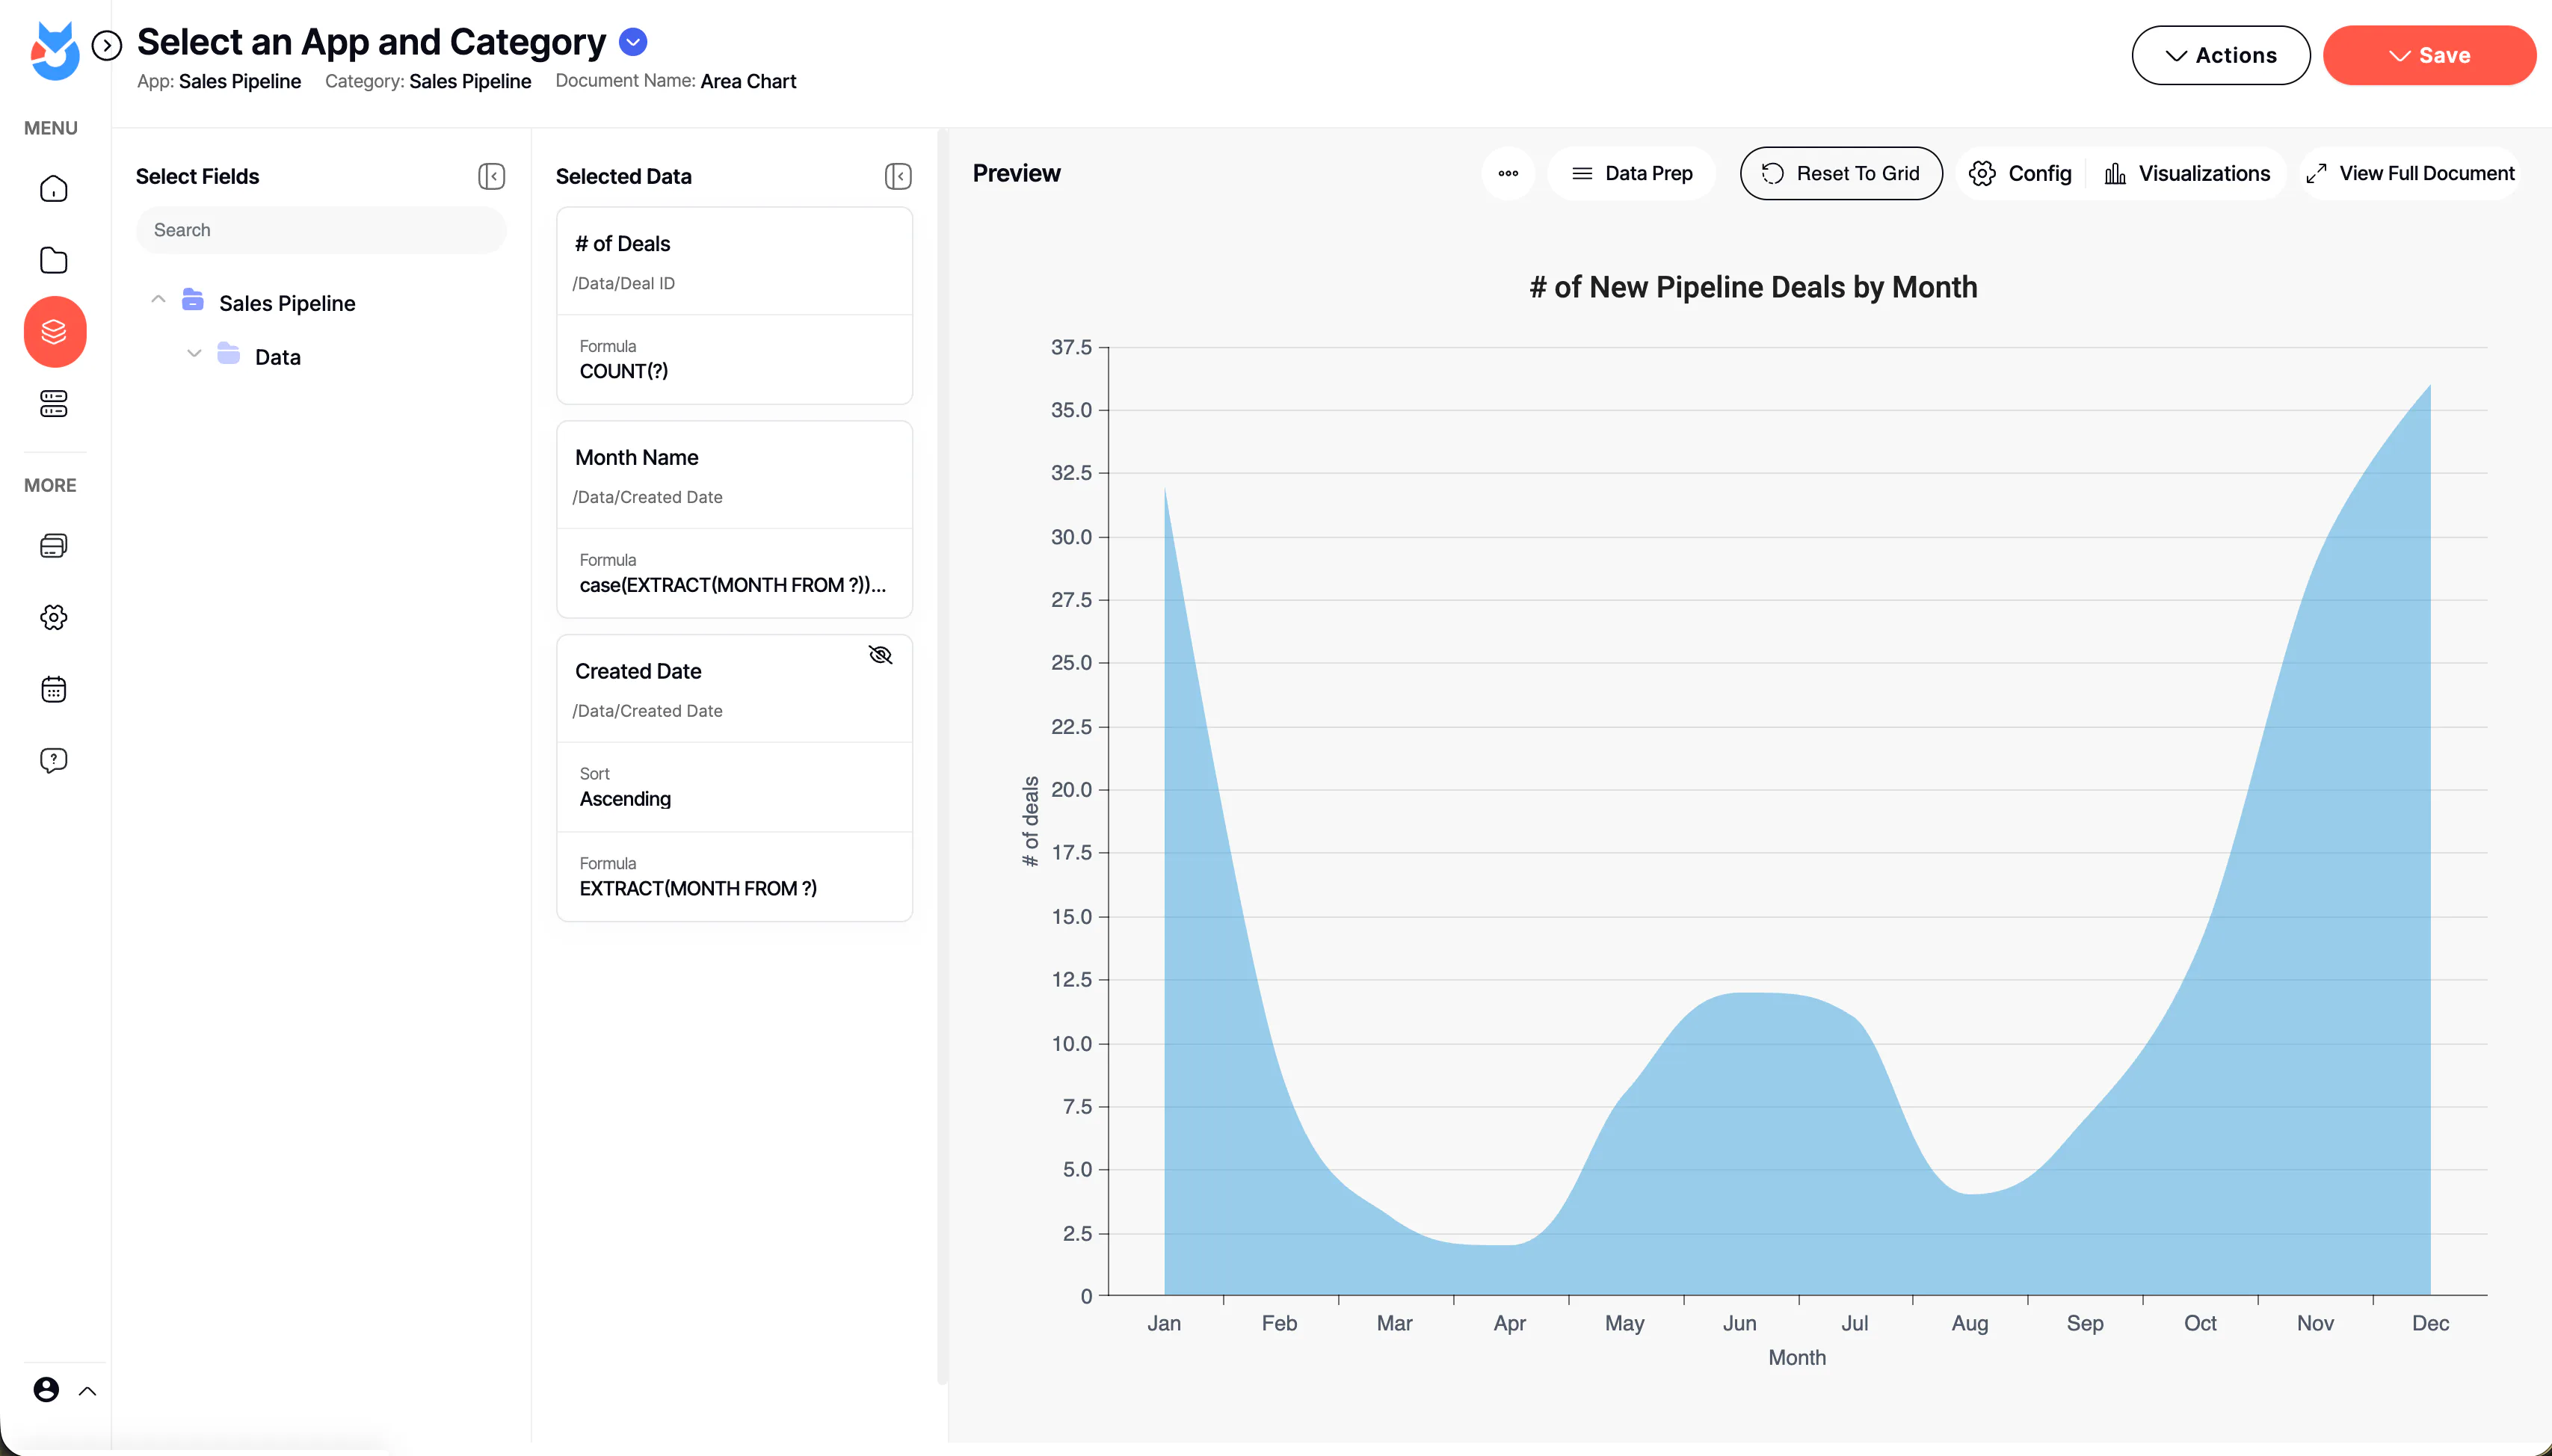This screenshot has height=1456, width=2552.
Task: Click the case(EXTRACT(MONTH FROM ?)) formula
Action: 733,585
